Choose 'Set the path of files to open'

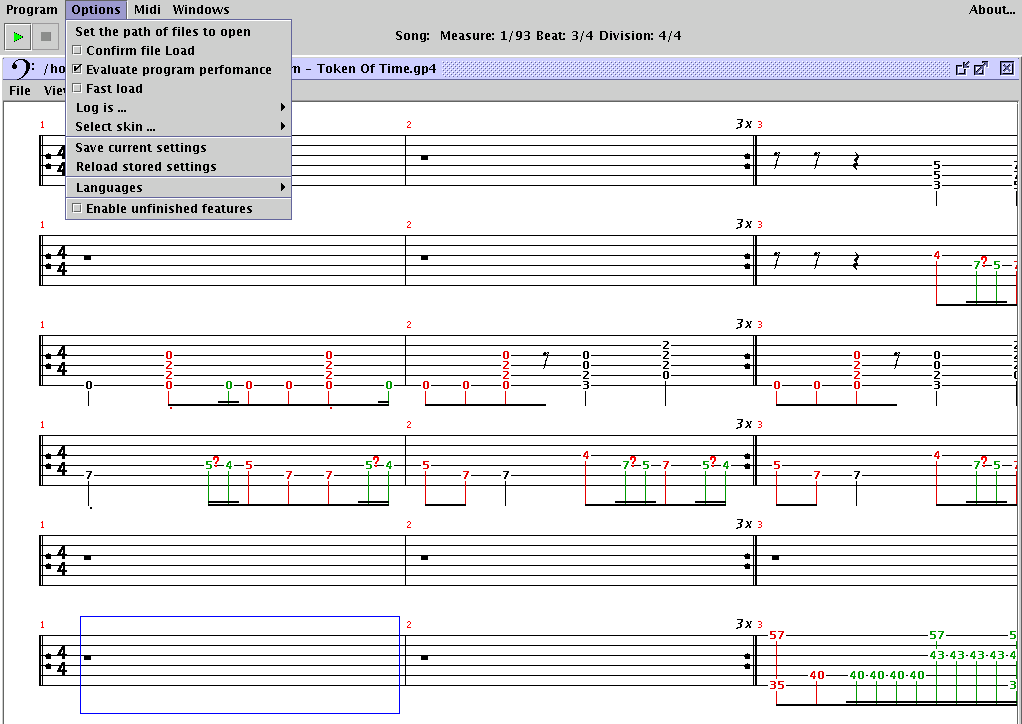163,32
